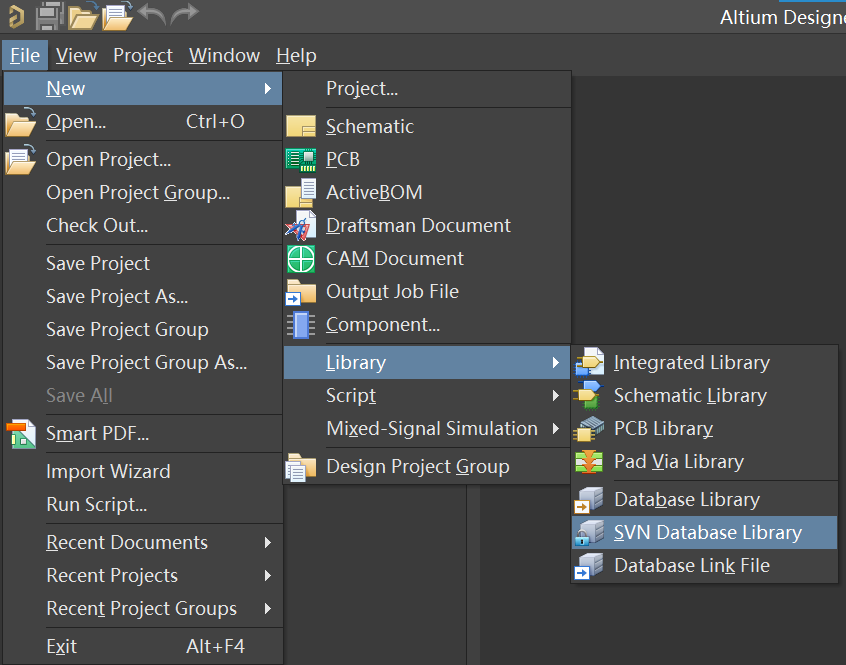Click the Altium logo icon in title bar
The image size is (846, 665).
17,16
